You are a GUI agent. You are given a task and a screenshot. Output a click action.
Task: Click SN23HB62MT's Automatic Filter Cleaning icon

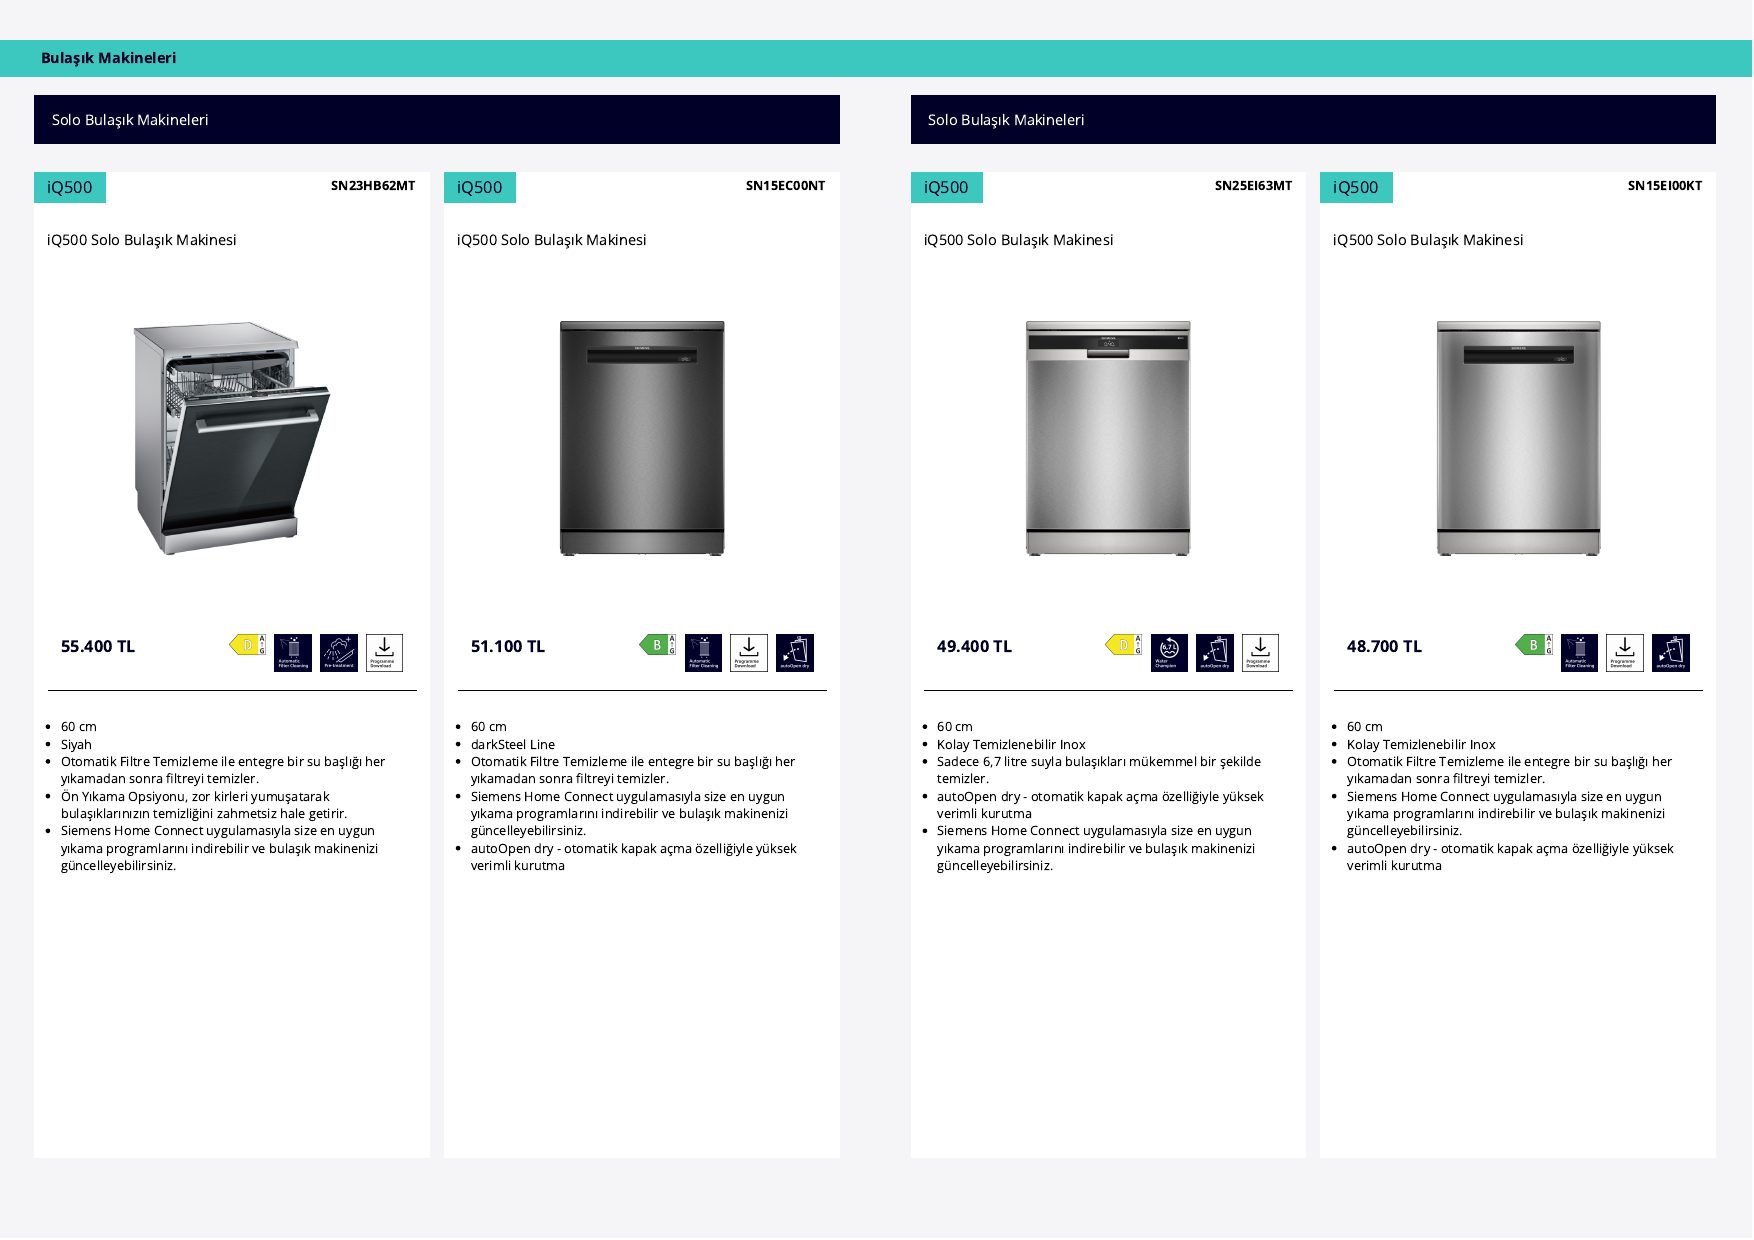click(x=293, y=653)
